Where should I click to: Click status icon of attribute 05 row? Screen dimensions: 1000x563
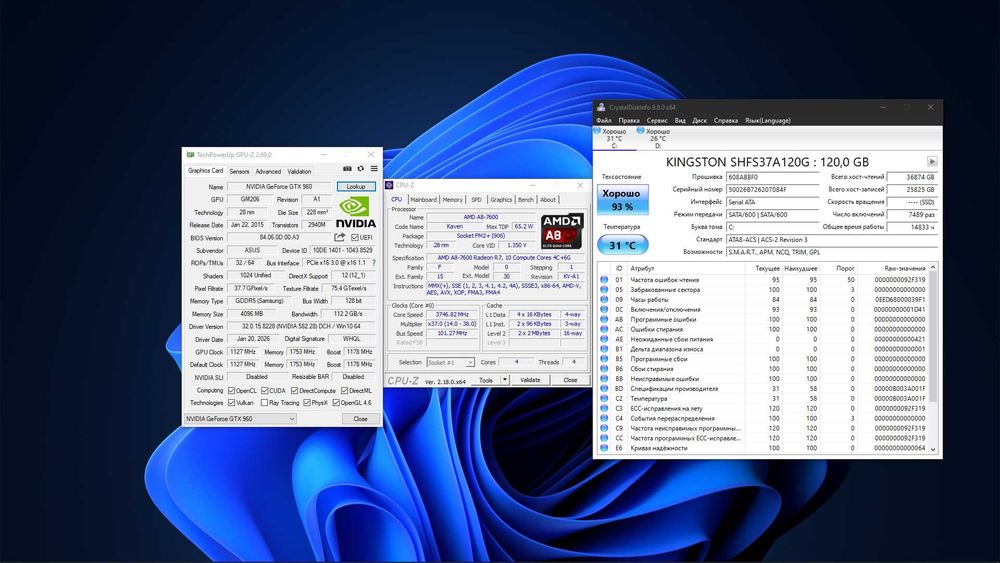pos(604,289)
